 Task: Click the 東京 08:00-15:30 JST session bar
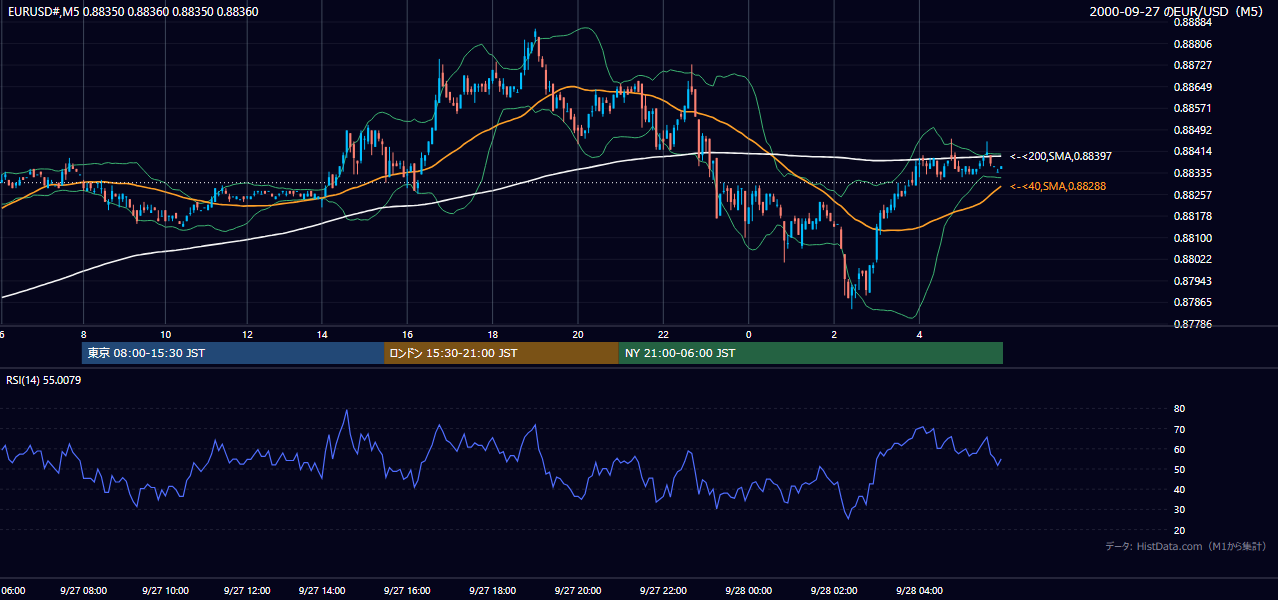pos(233,353)
